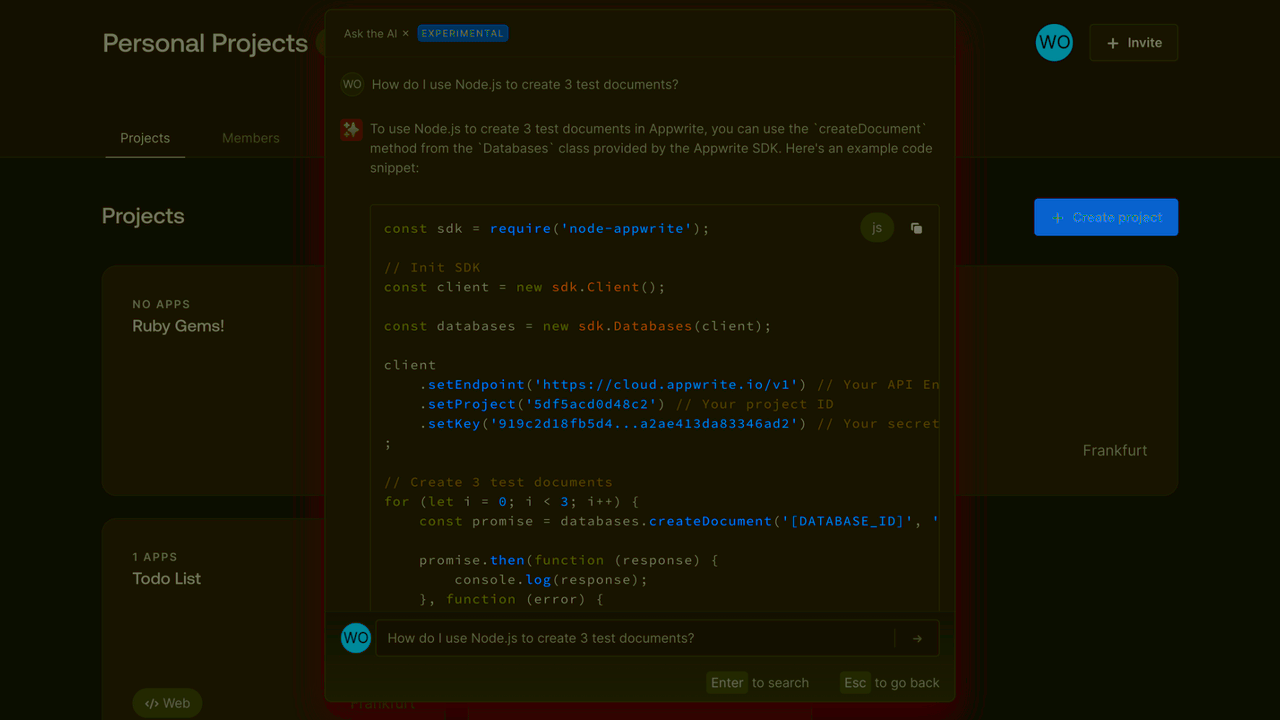Switch to the Members tab
Image resolution: width=1280 pixels, height=720 pixels.
pyautogui.click(x=250, y=137)
